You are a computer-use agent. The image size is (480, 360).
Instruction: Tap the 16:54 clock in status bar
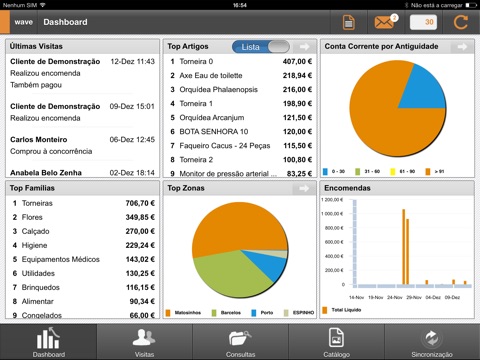point(240,5)
